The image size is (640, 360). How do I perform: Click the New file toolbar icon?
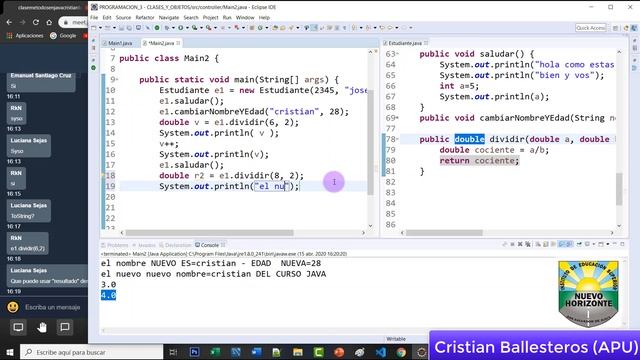(x=93, y=28)
